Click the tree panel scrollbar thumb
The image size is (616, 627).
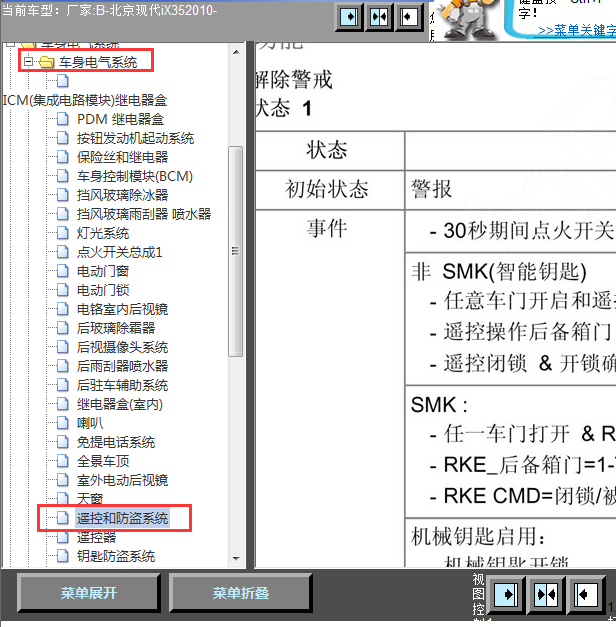click(x=236, y=251)
